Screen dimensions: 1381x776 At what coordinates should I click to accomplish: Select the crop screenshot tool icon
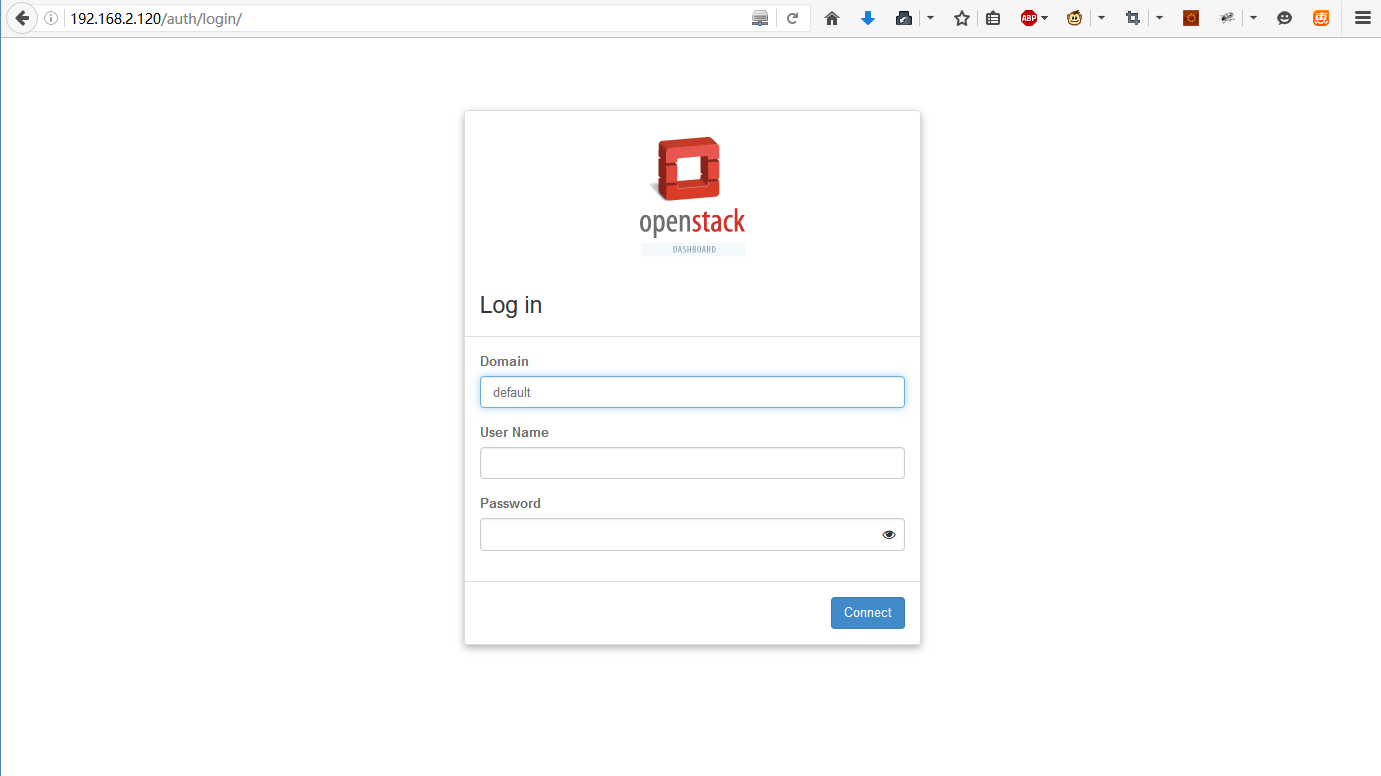click(x=1132, y=18)
